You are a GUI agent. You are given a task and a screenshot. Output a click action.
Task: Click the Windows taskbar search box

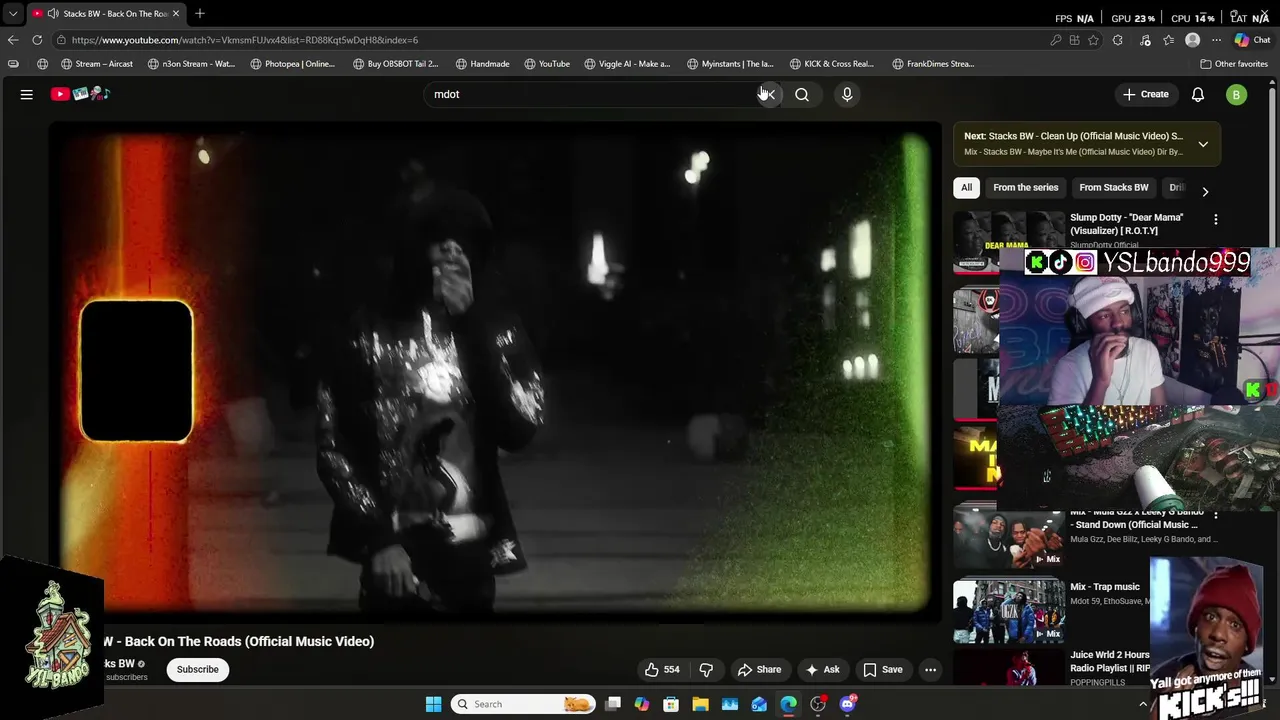tap(523, 704)
